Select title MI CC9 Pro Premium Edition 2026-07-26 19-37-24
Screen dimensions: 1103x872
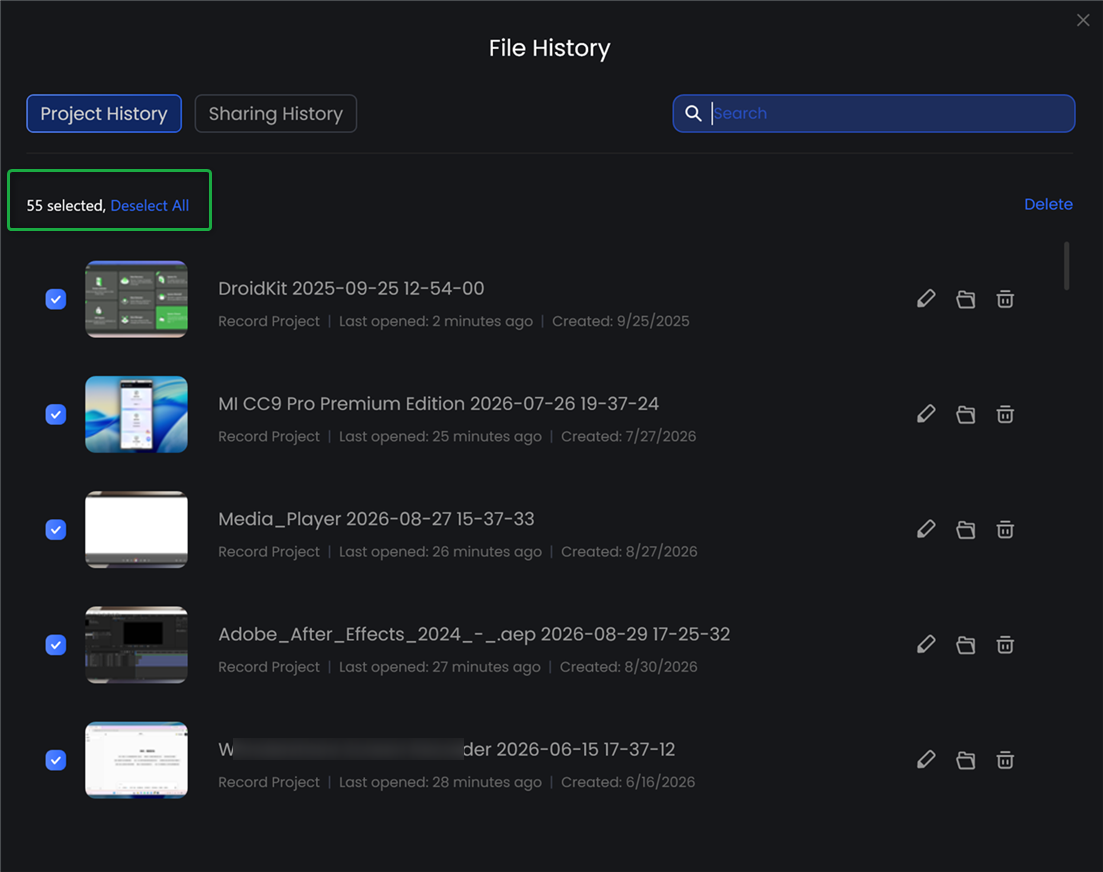[x=438, y=404]
